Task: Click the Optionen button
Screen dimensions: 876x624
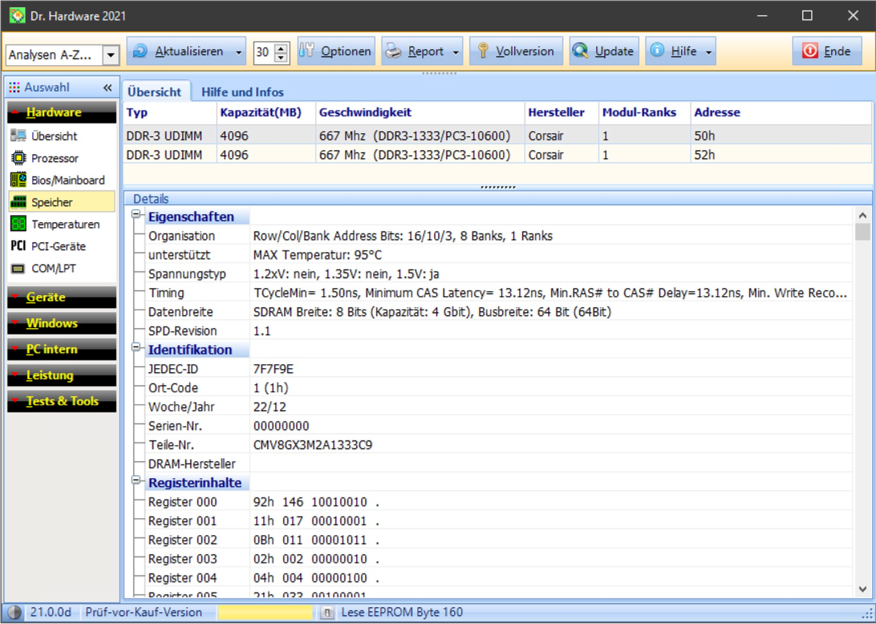Action: point(336,52)
